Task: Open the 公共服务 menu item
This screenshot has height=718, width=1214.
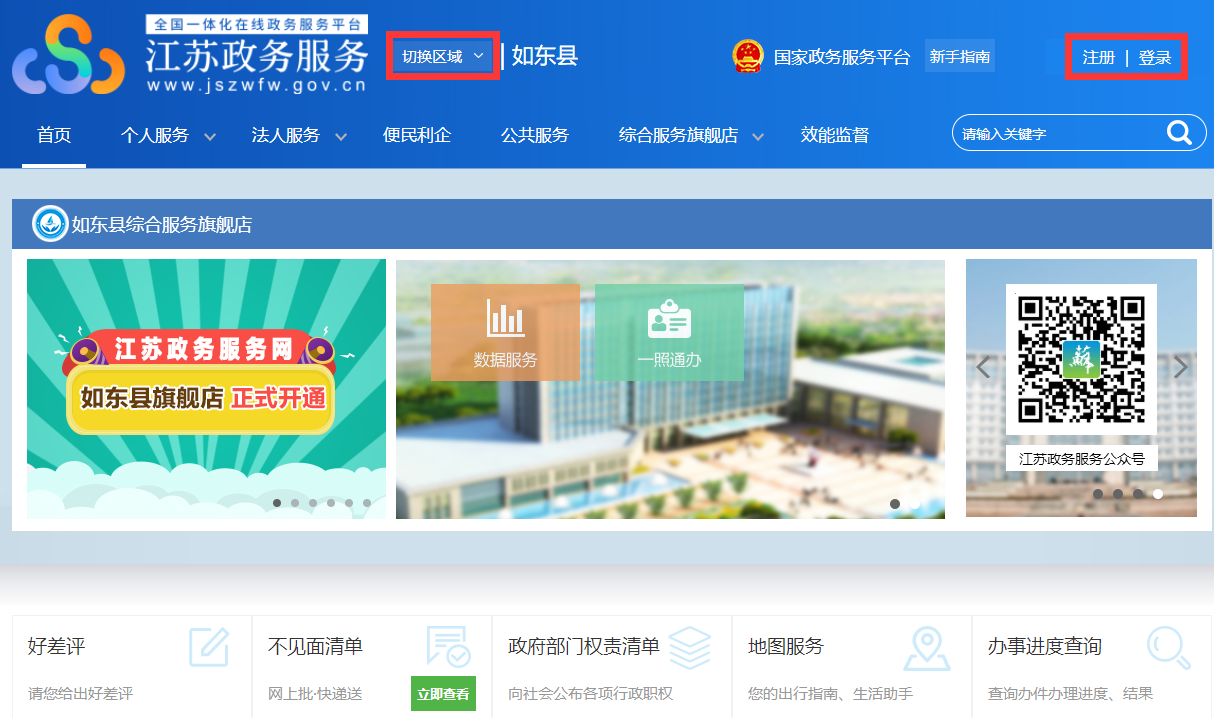Action: click(x=535, y=135)
